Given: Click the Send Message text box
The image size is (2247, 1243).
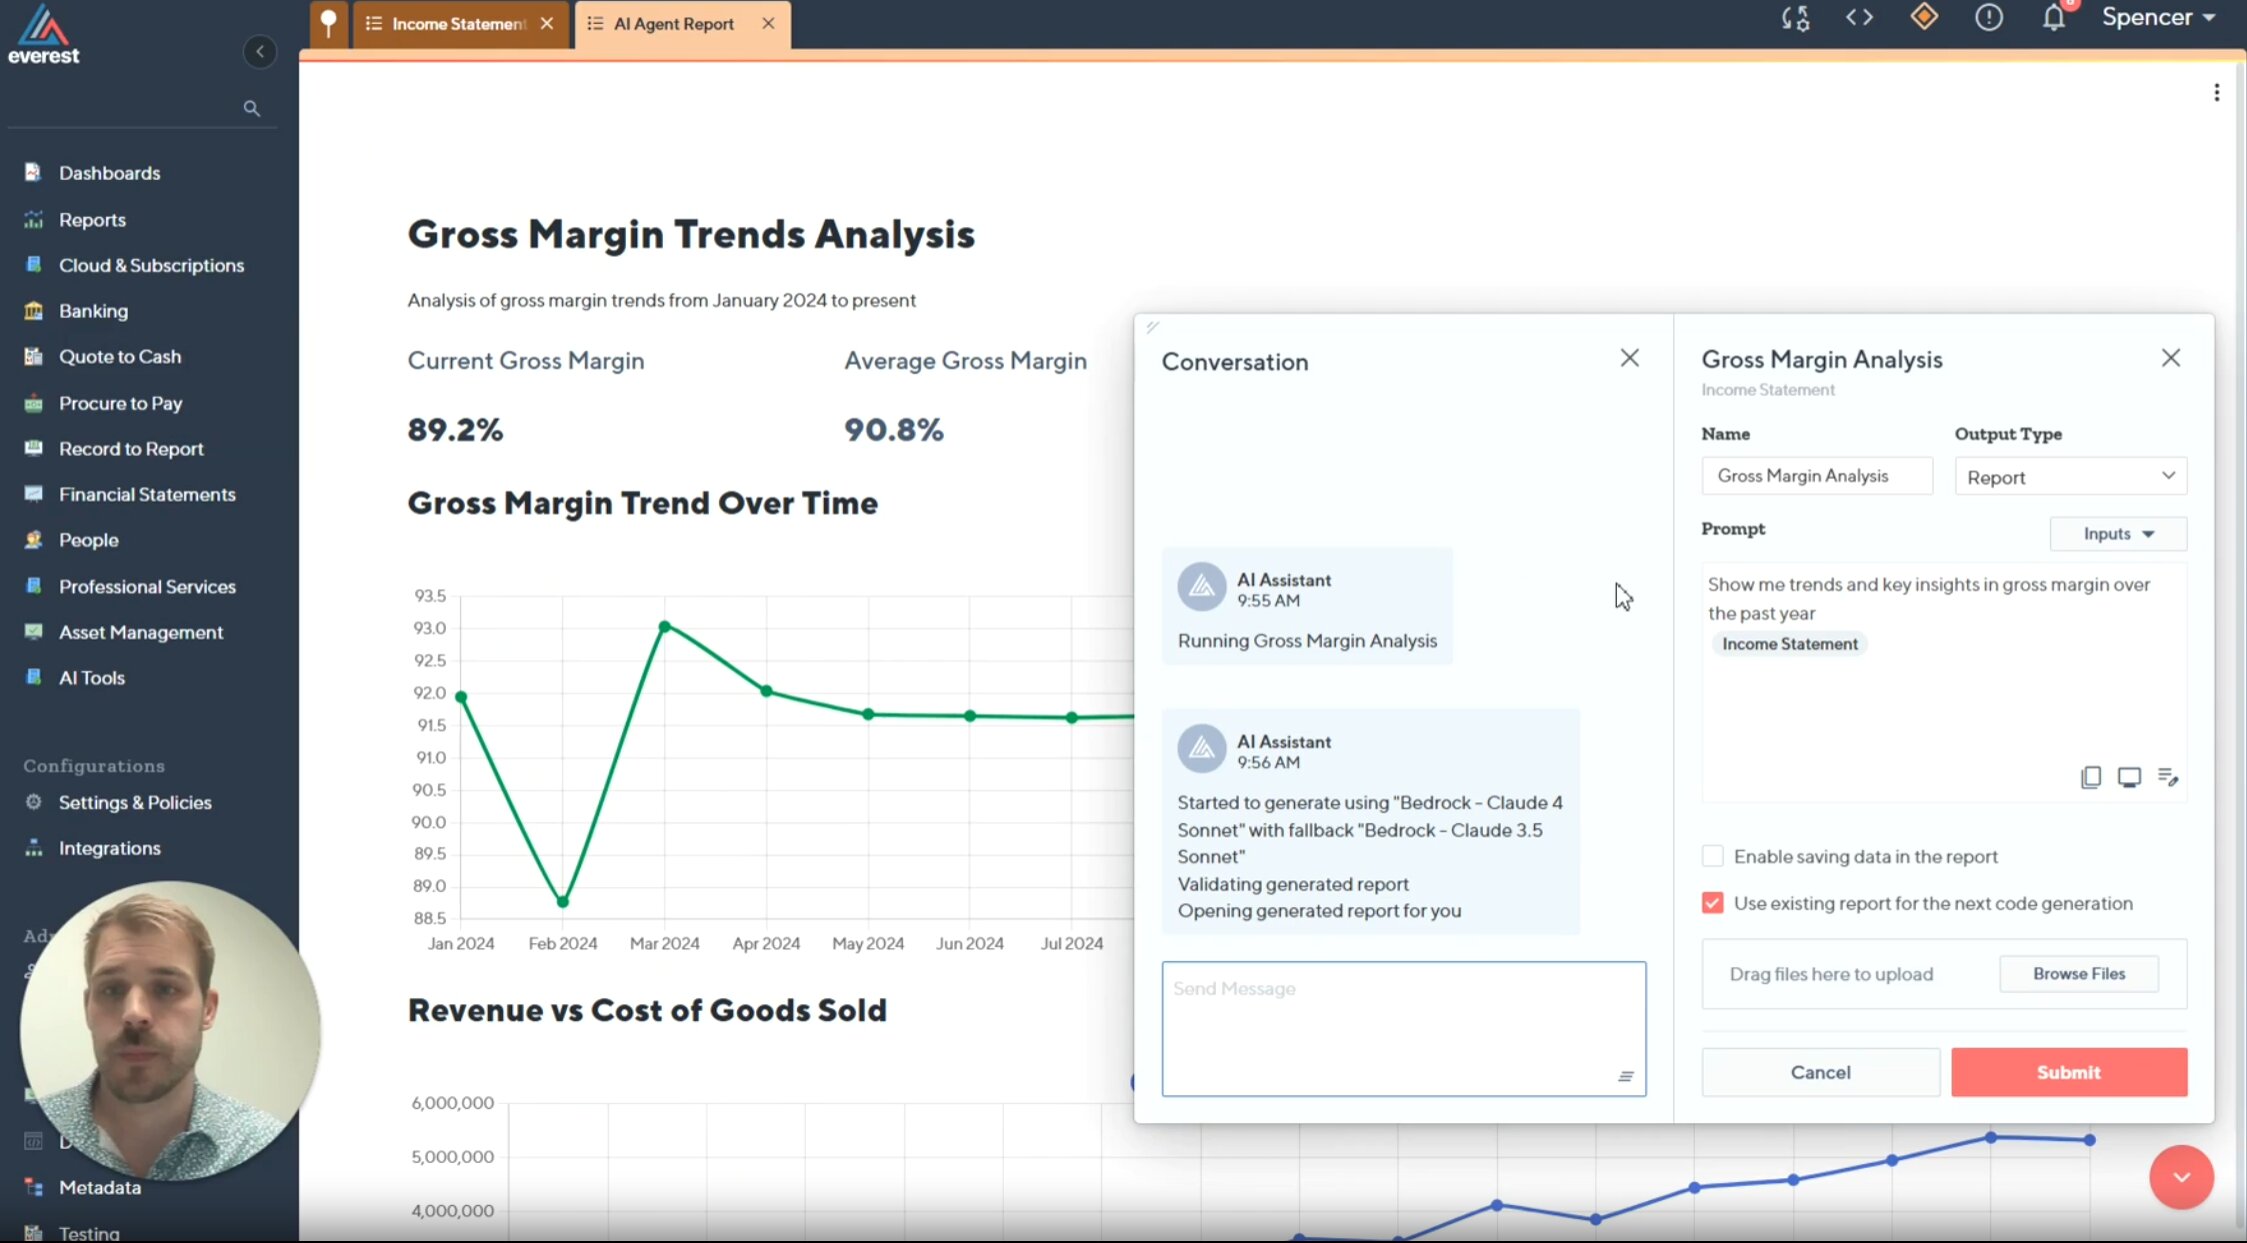Looking at the screenshot, I should tap(1402, 1027).
